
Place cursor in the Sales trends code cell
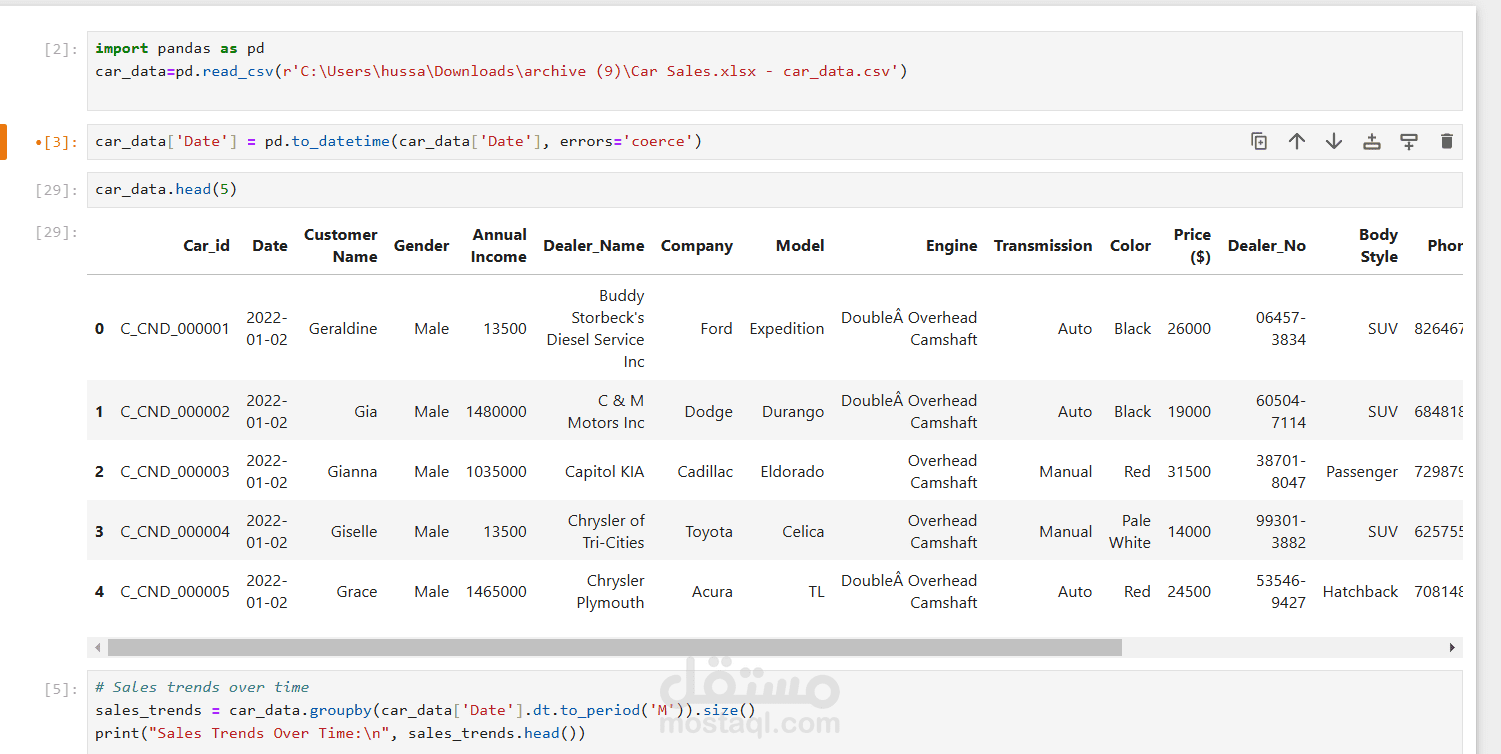(x=600, y=710)
